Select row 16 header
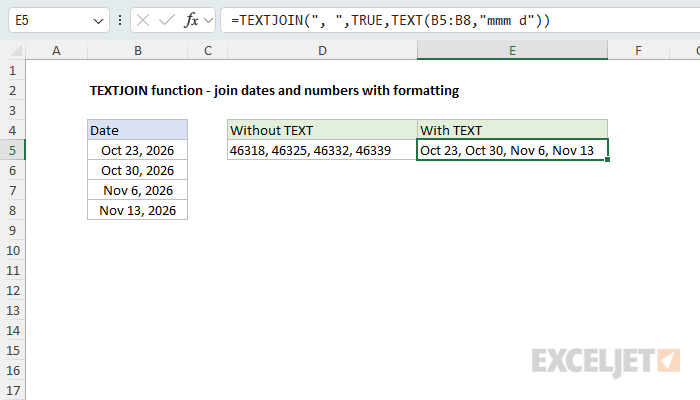This screenshot has height=400, width=700. pyautogui.click(x=12, y=371)
